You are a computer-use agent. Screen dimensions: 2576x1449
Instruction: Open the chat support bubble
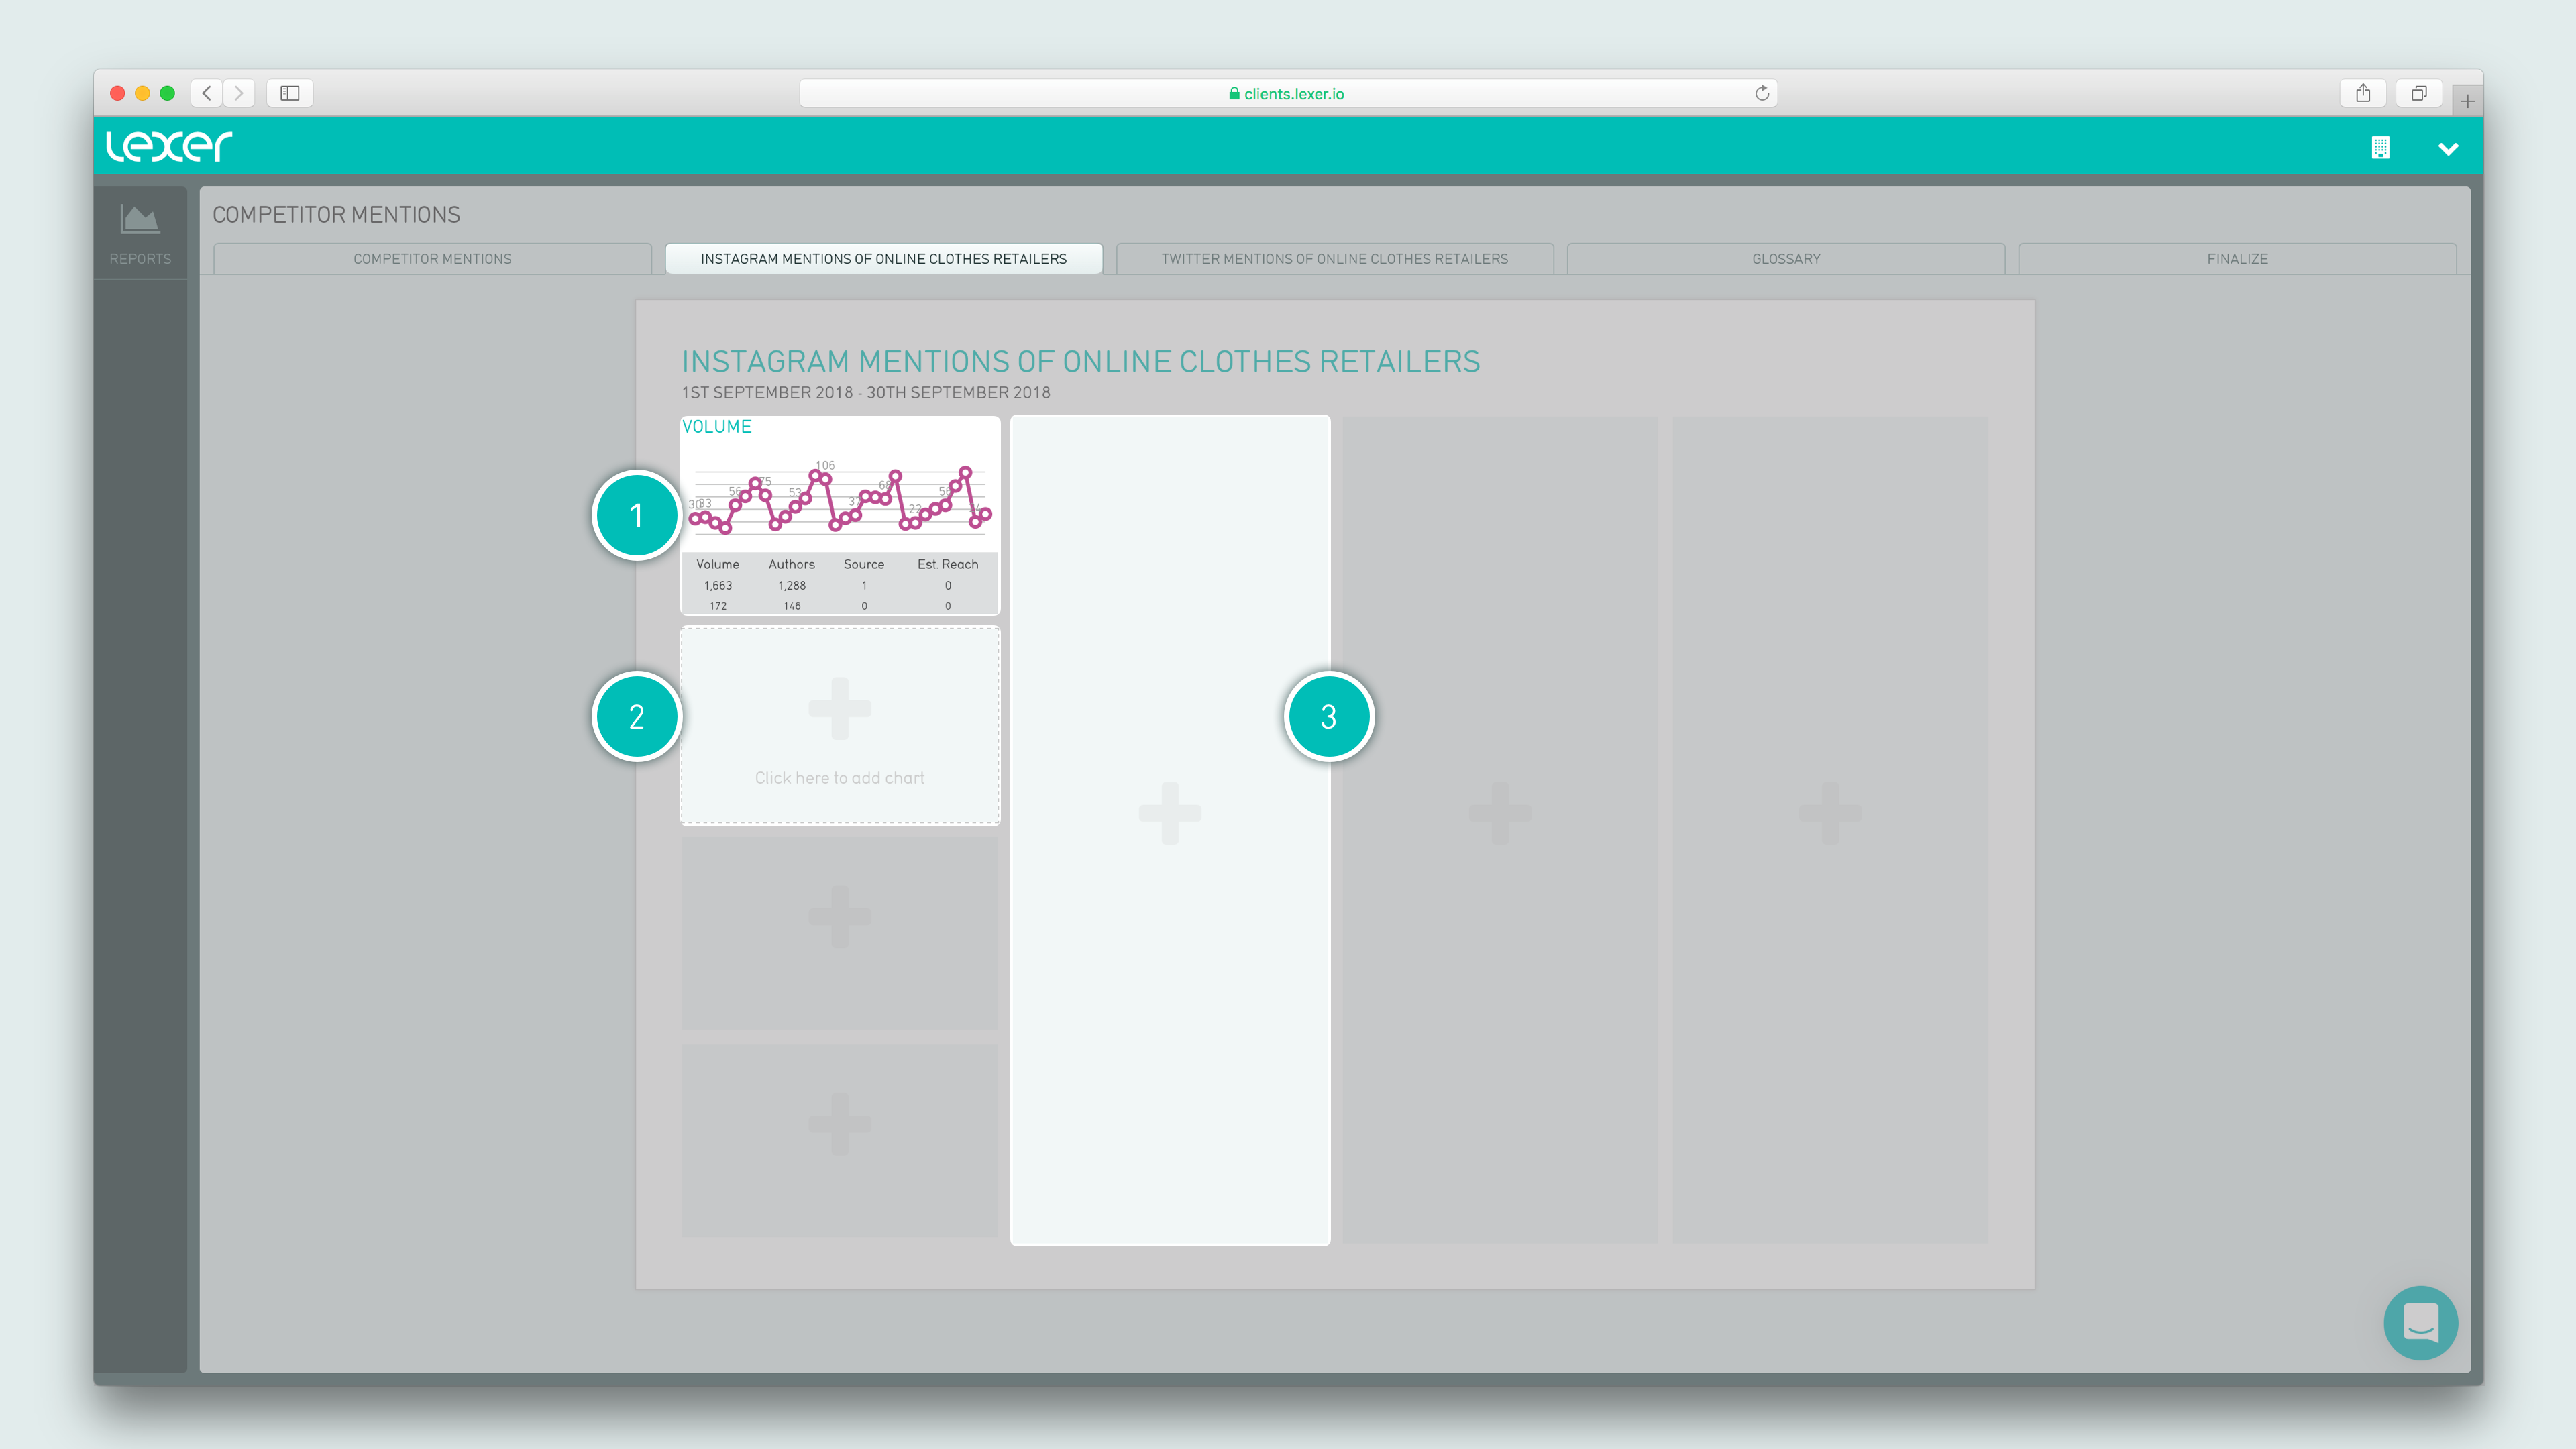click(2420, 1322)
